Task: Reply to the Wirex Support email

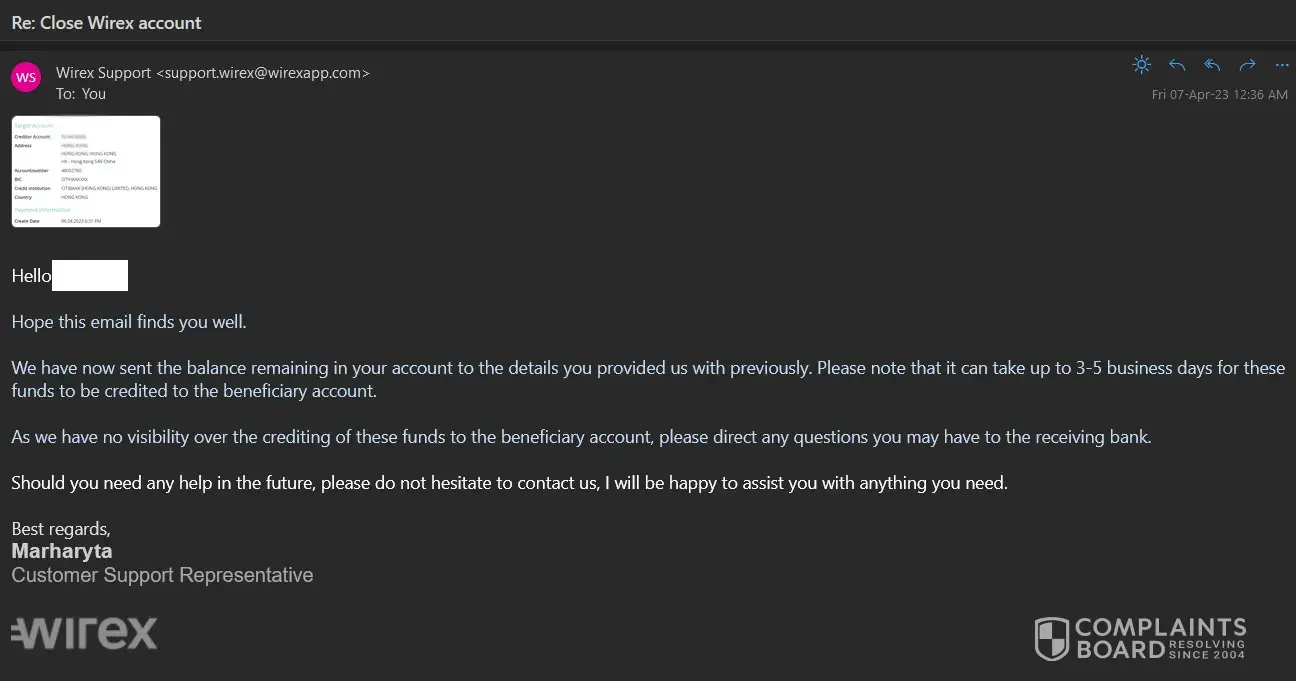Action: coord(1177,65)
